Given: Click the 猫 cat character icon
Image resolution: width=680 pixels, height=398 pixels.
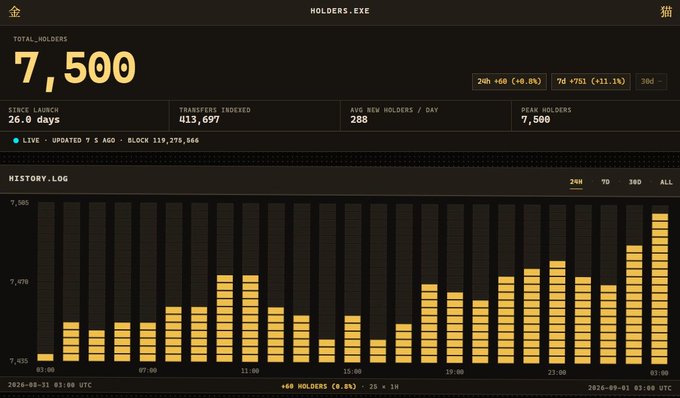Looking at the screenshot, I should pyautogui.click(x=666, y=12).
